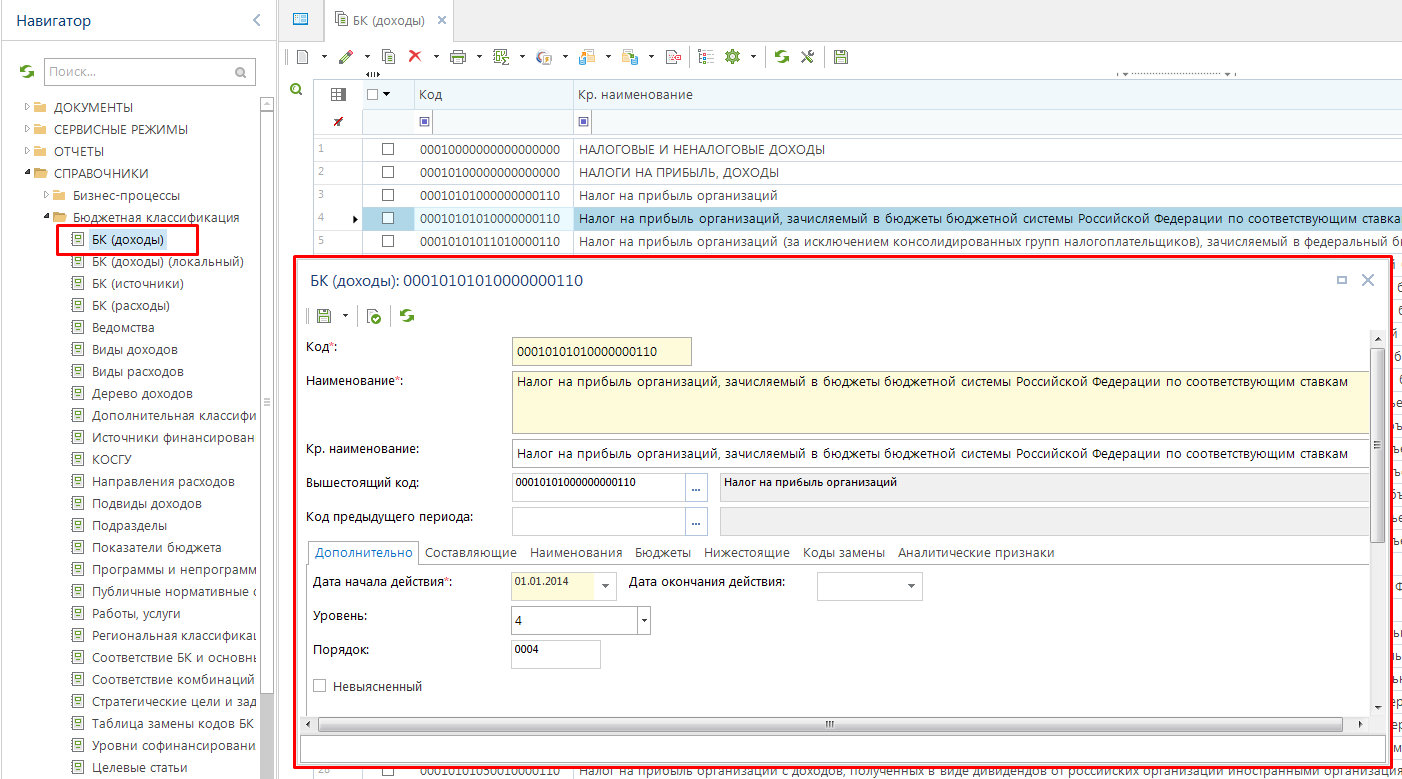Expand the СЕРВИСНЫЕ РЕЖИМЫ folder

coord(28,129)
